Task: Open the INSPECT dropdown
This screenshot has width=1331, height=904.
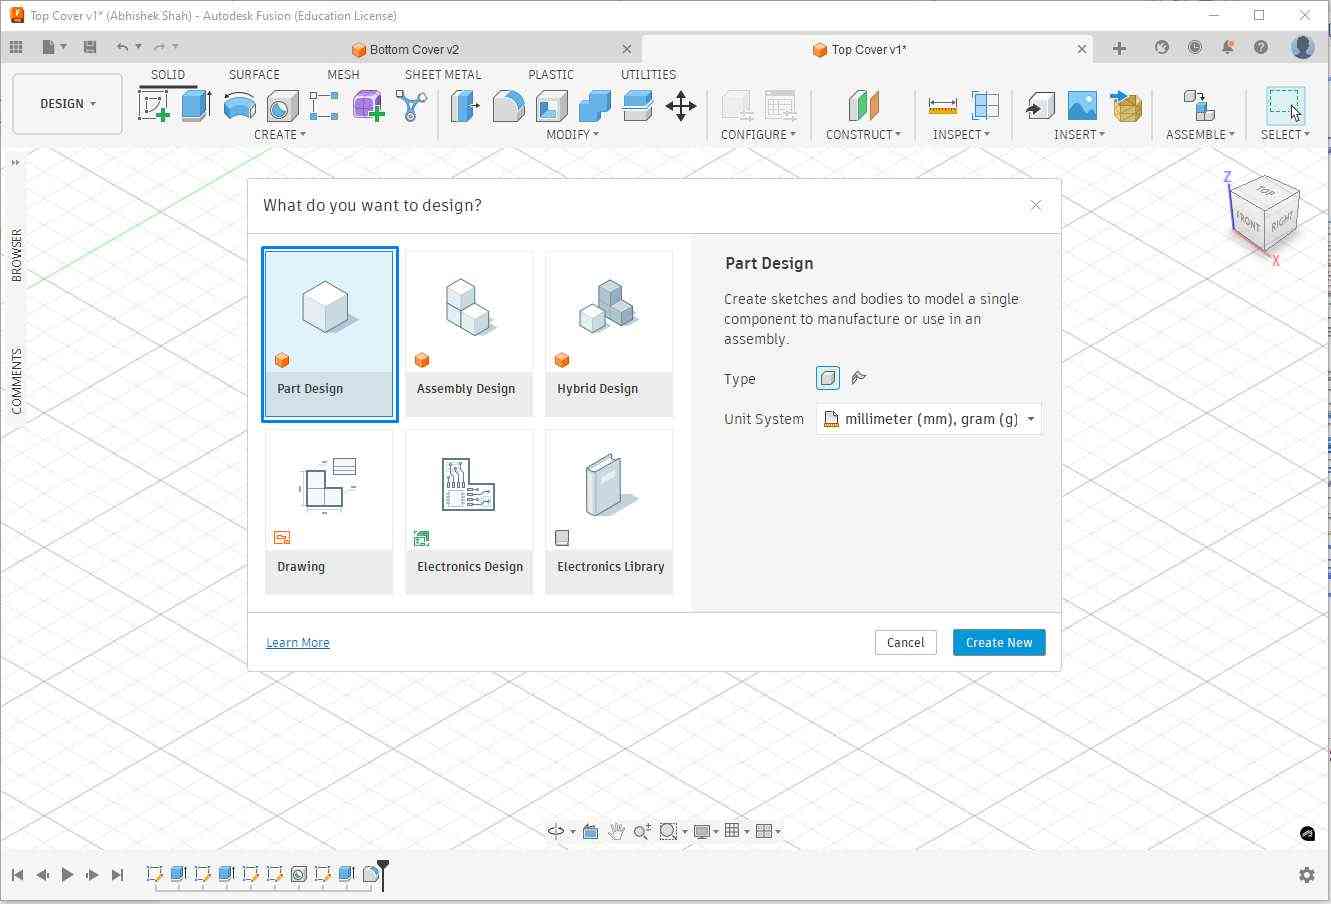Action: 961,134
